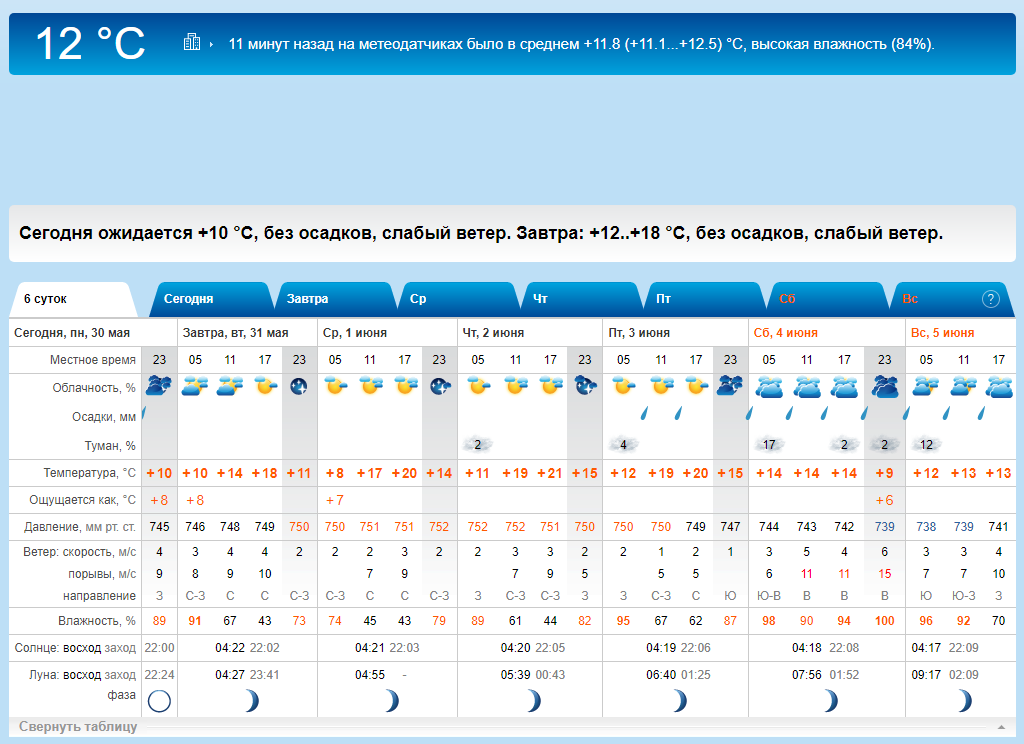Click the help question mark icon

click(x=990, y=299)
